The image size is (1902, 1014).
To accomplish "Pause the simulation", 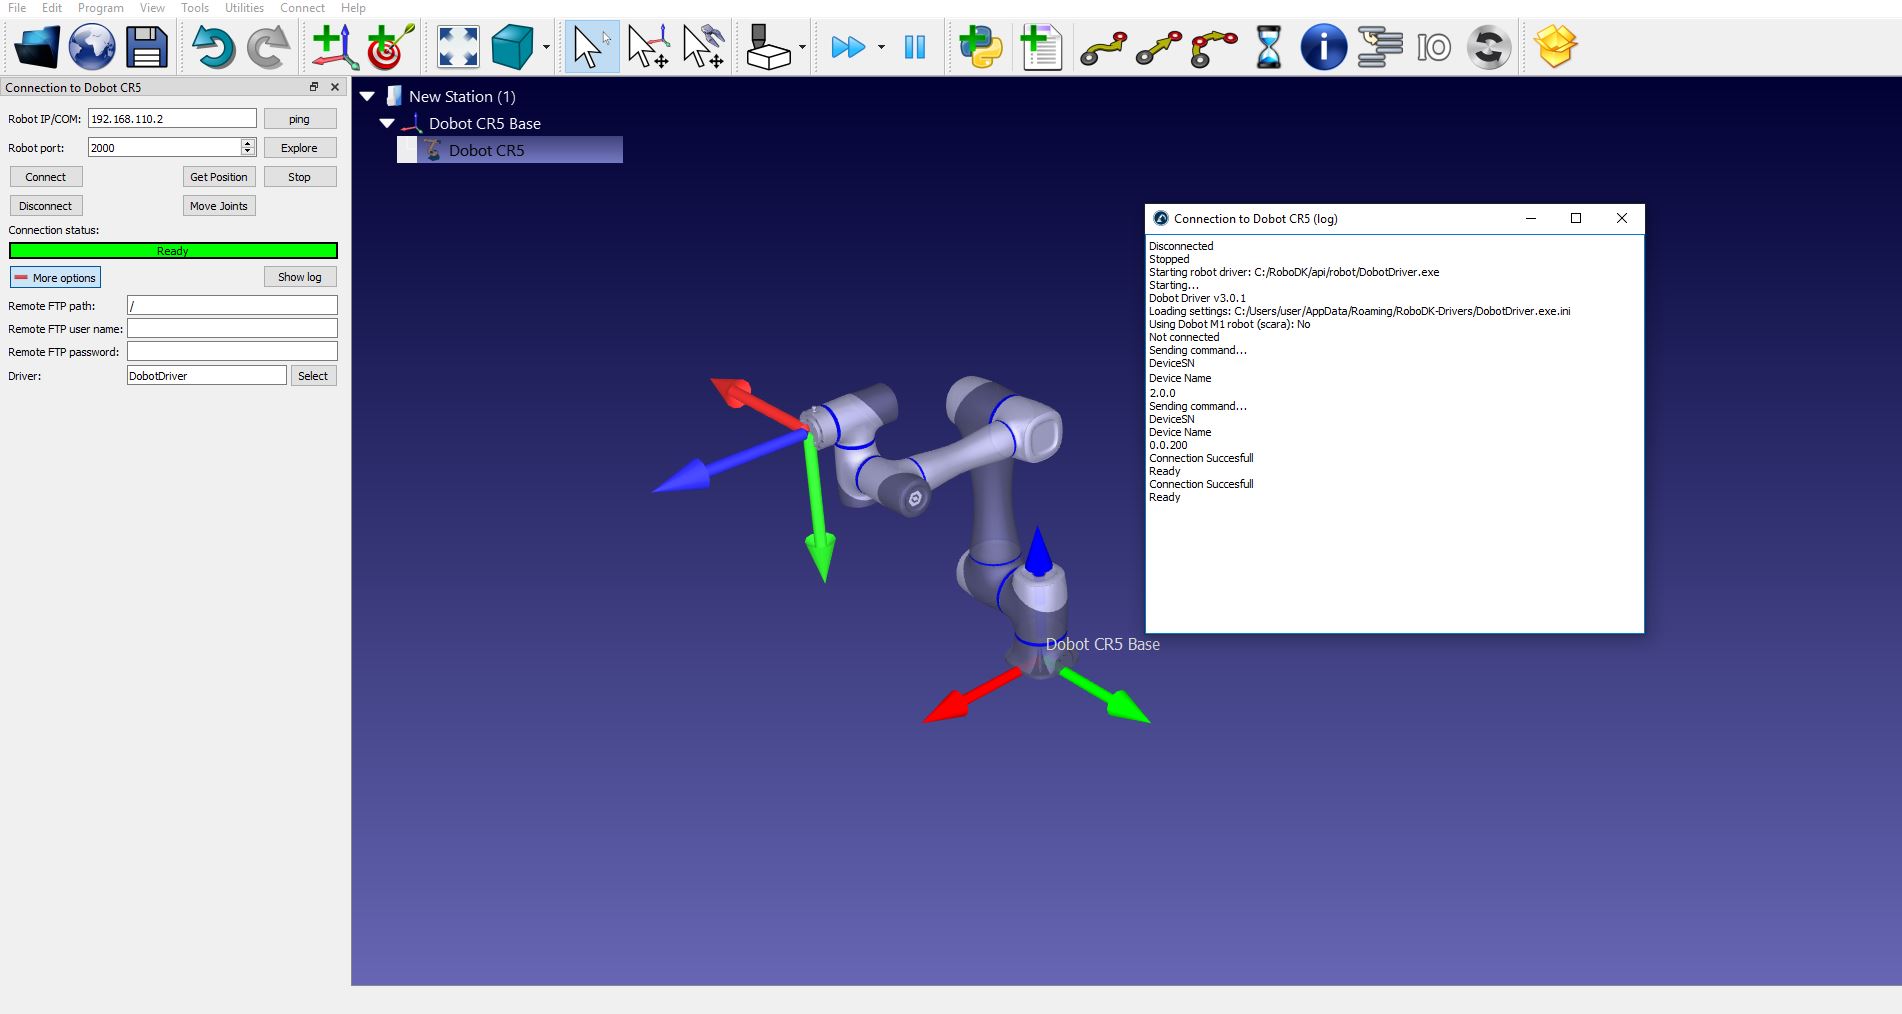I will coord(914,47).
